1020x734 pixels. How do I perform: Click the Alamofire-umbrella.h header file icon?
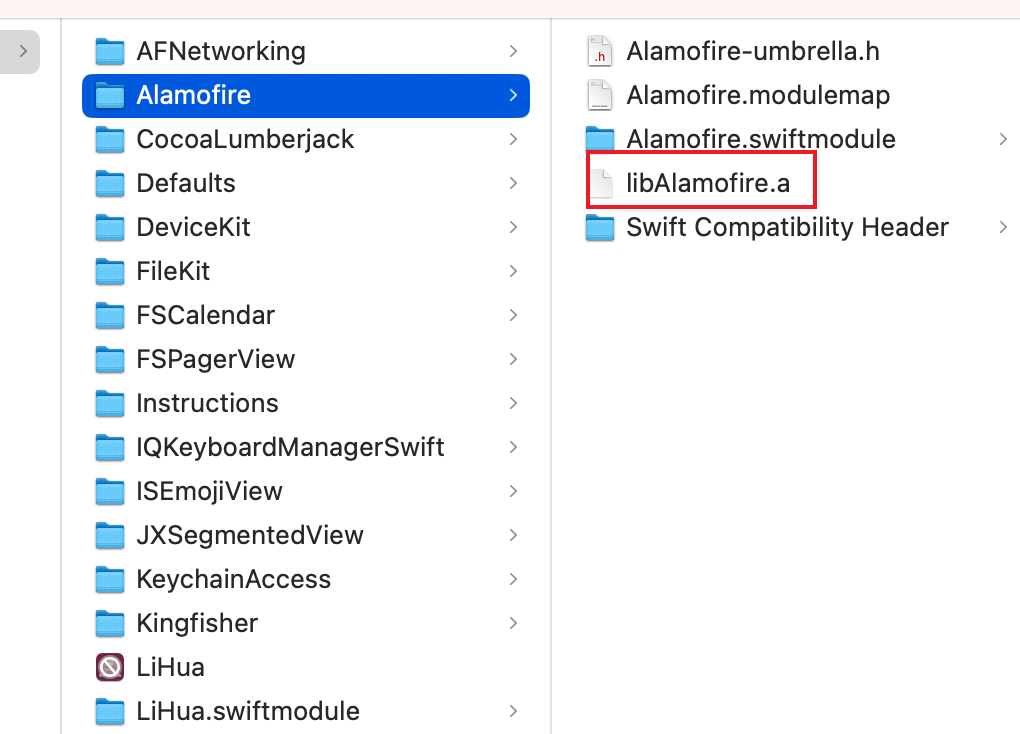[599, 51]
